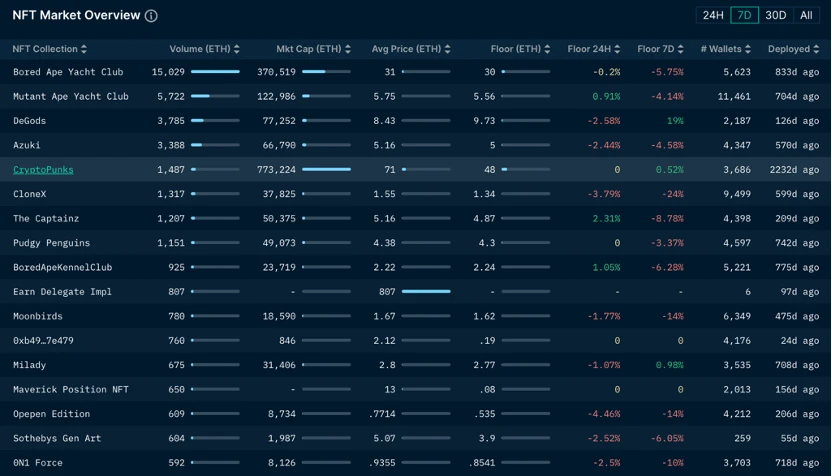This screenshot has height=476, width=832.
Task: Select the 0xb49…7e479 collection name
Action: [43, 341]
